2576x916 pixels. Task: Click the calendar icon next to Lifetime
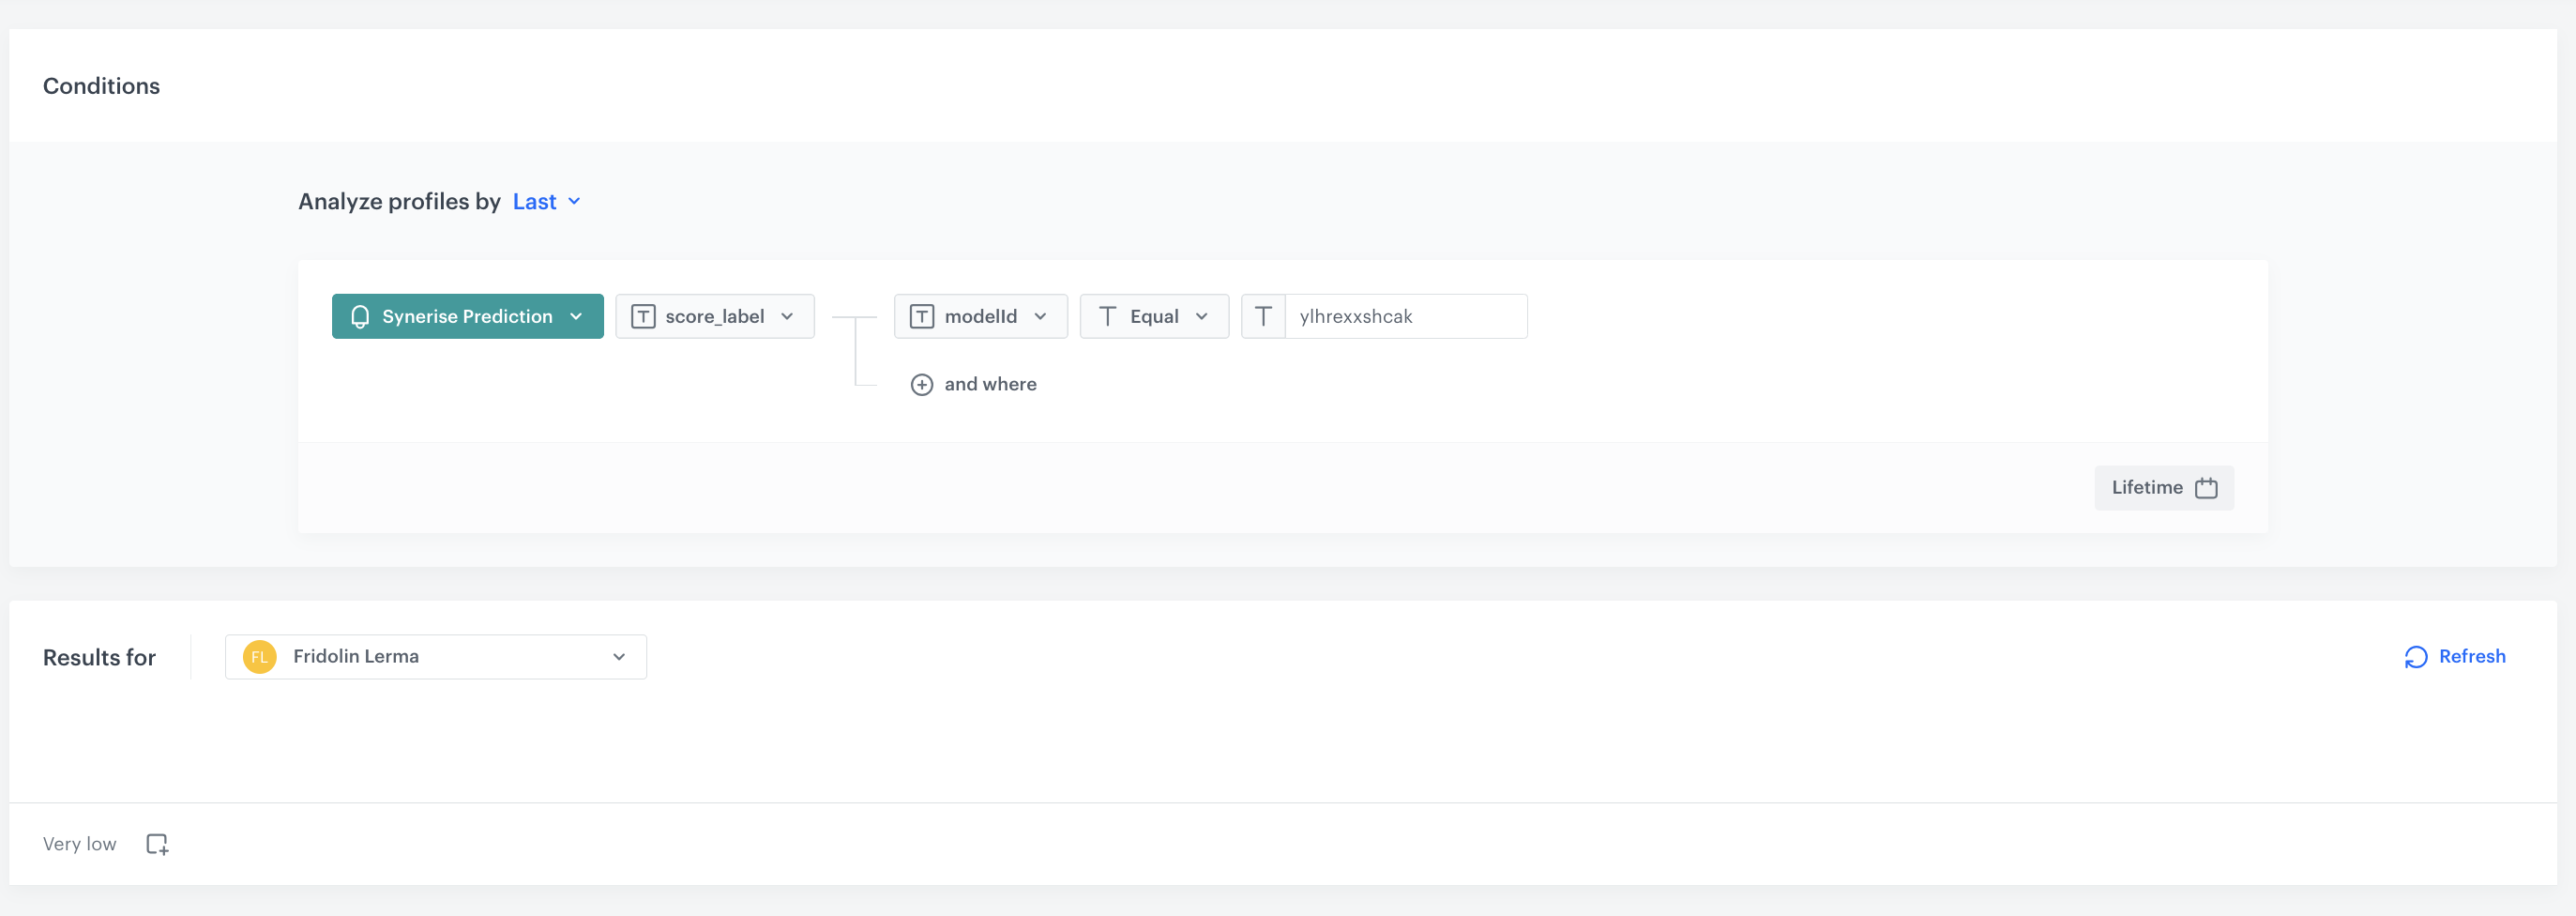(2205, 488)
